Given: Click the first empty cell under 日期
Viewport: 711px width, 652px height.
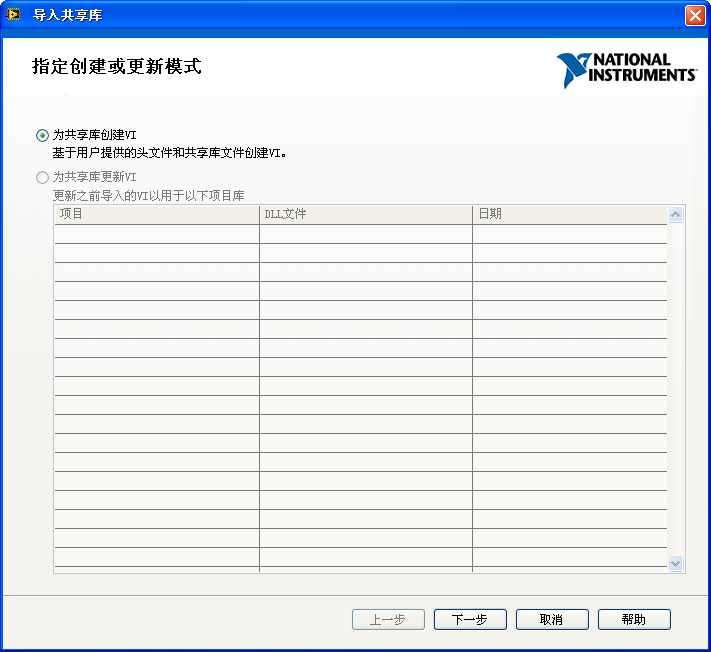Looking at the screenshot, I should point(568,234).
